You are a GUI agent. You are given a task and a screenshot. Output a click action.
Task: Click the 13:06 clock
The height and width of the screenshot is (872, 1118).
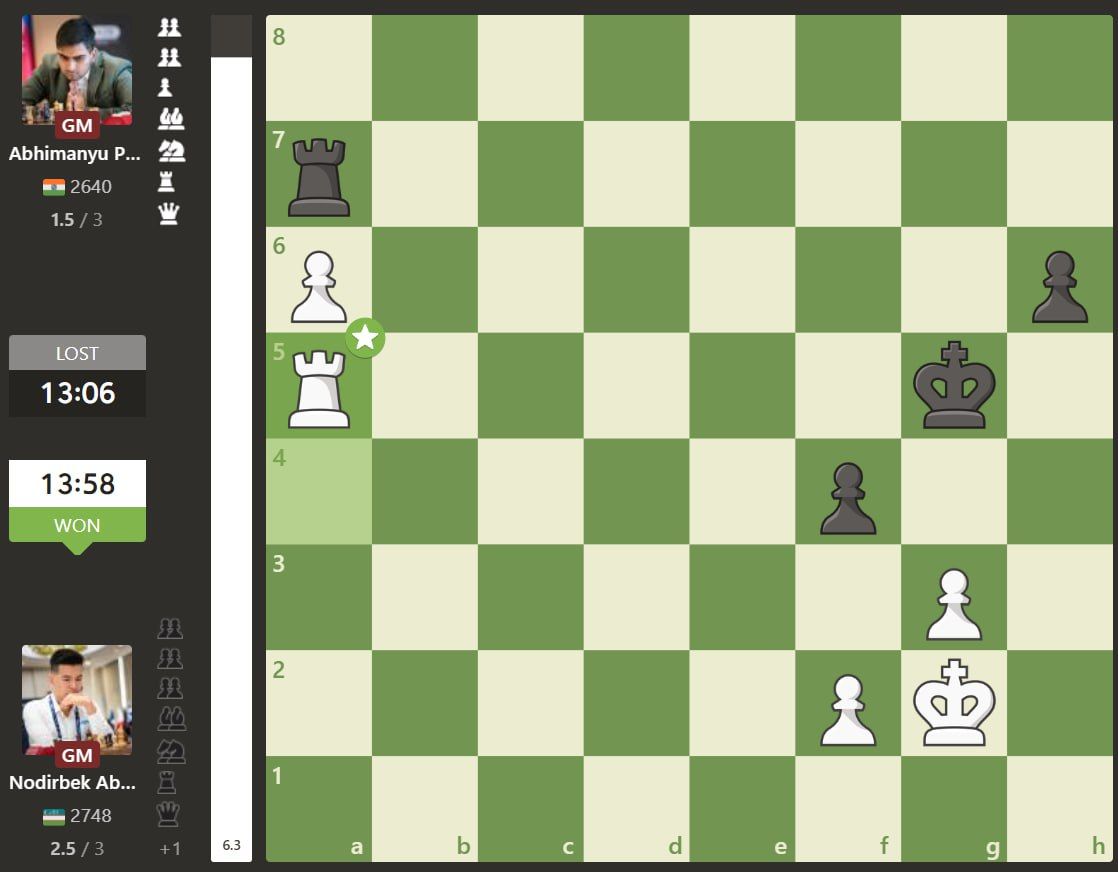point(77,393)
